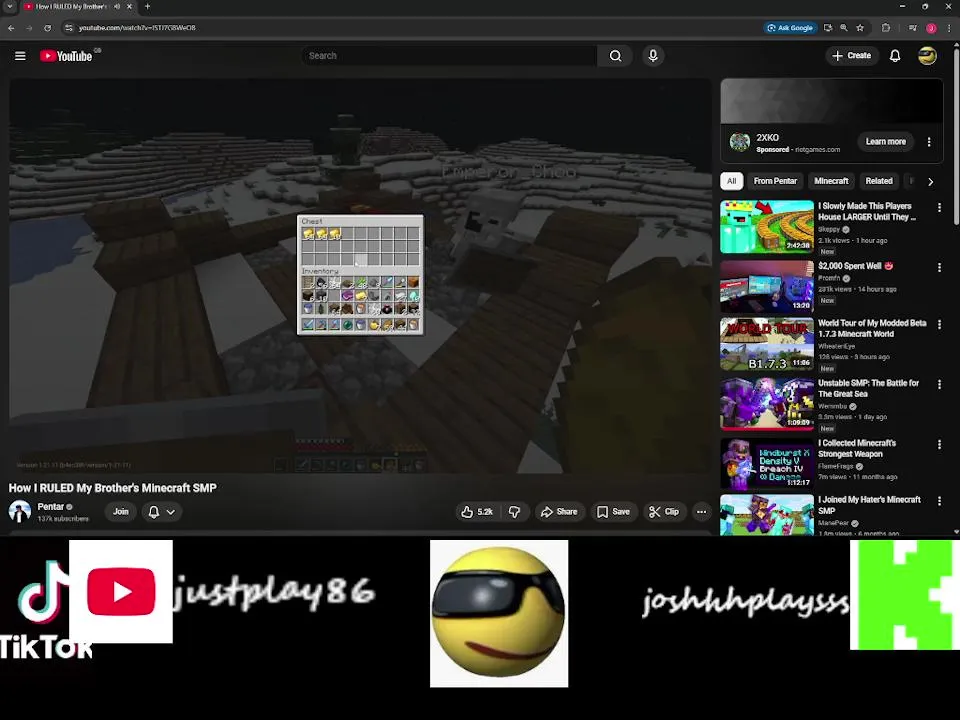The height and width of the screenshot is (720, 960).
Task: Open Unstable SMP Great Sea thumbnail
Action: (x=767, y=403)
